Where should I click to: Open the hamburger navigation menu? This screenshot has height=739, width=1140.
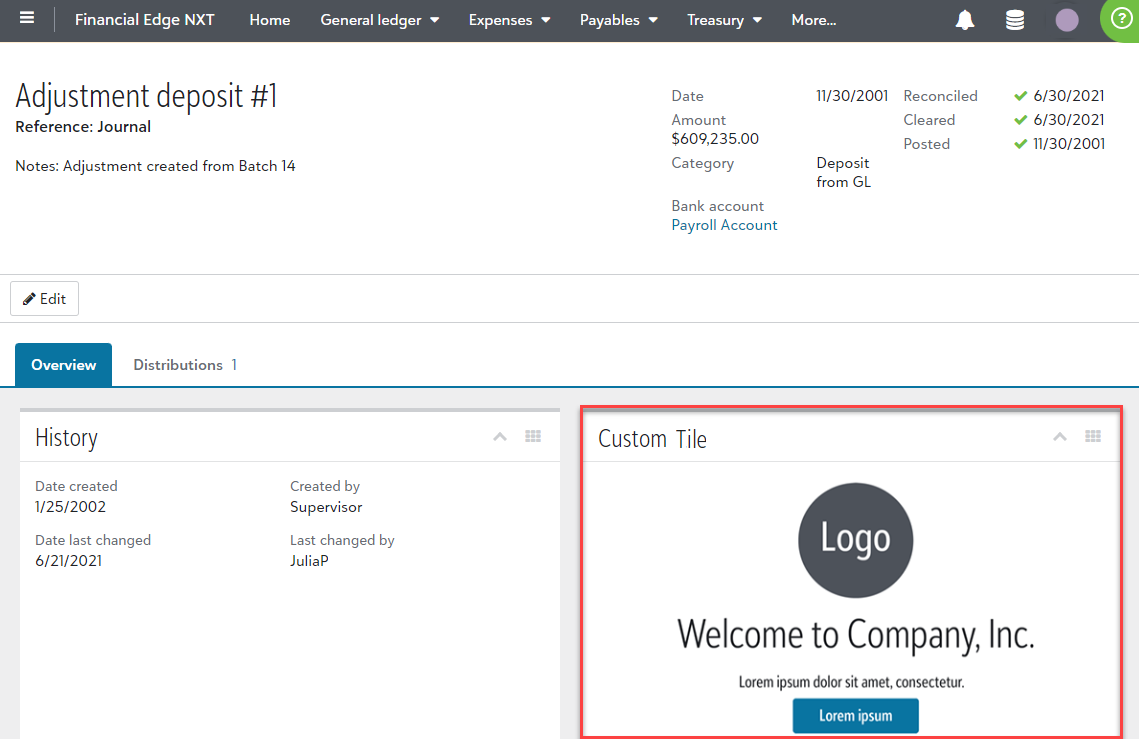click(27, 20)
